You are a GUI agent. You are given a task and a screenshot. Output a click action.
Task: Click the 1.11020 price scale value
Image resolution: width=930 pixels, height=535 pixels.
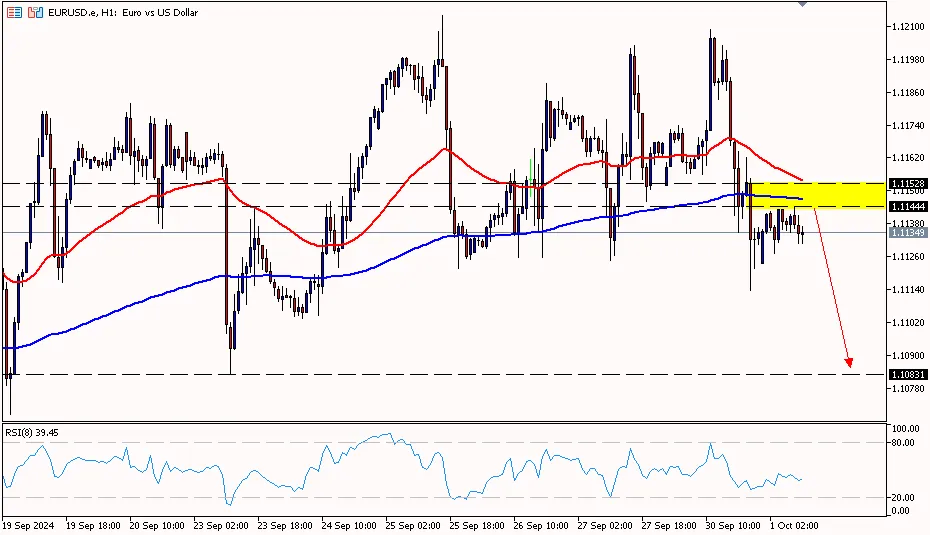click(908, 323)
